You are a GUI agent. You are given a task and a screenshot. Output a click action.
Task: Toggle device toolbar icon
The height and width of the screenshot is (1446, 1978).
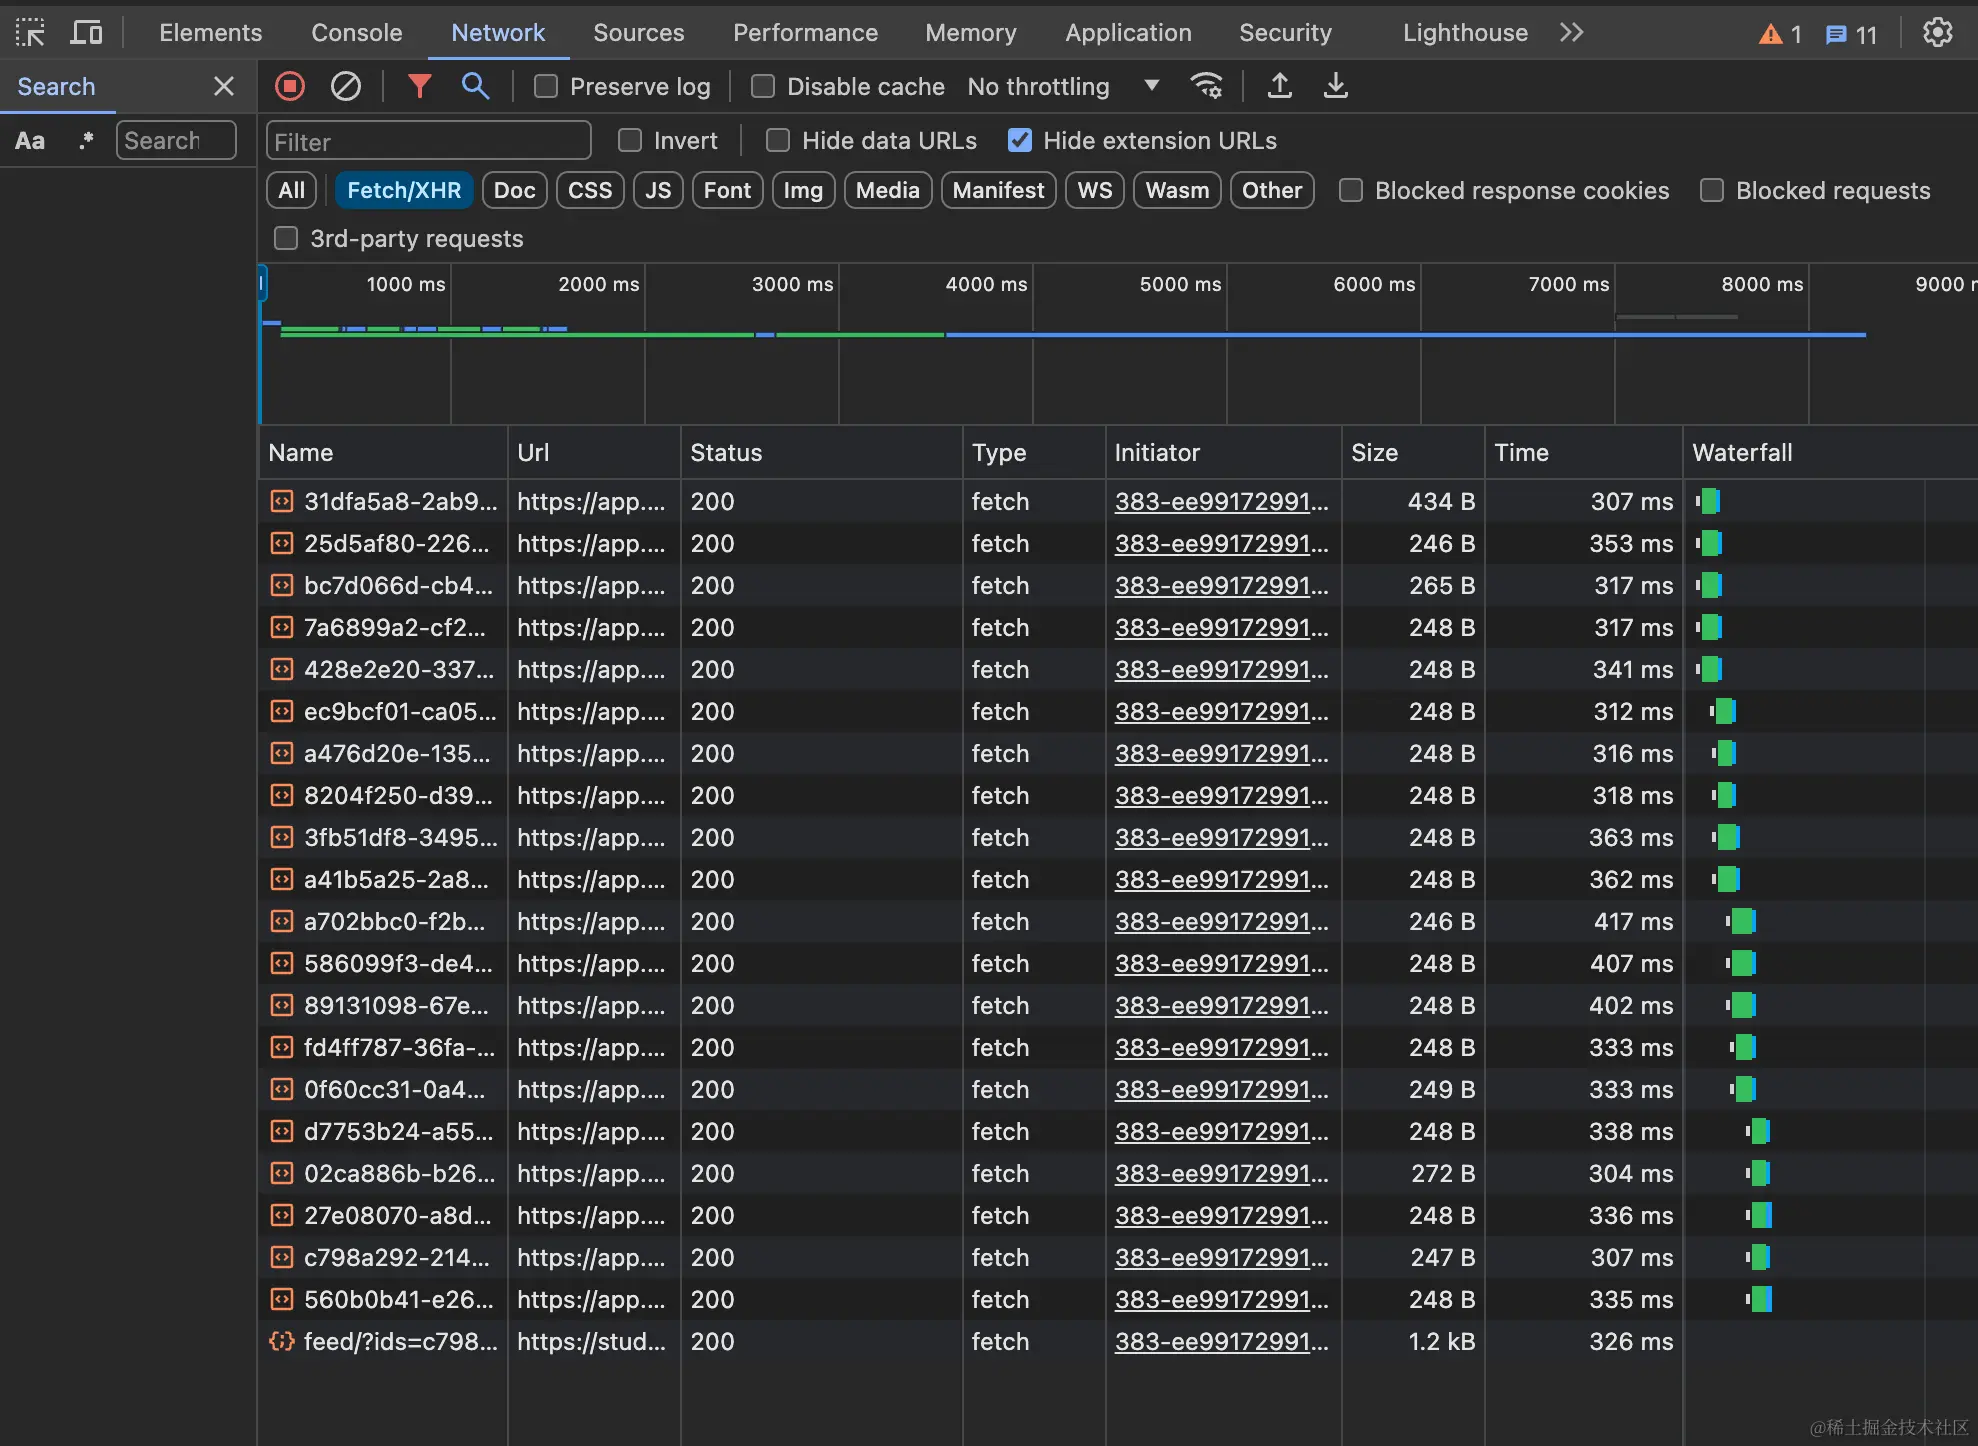pos(86,33)
